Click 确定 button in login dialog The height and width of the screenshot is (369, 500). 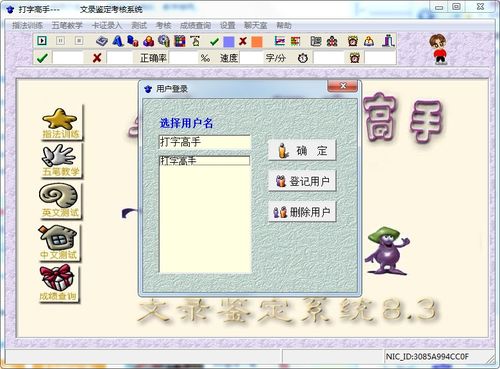[x=302, y=151]
